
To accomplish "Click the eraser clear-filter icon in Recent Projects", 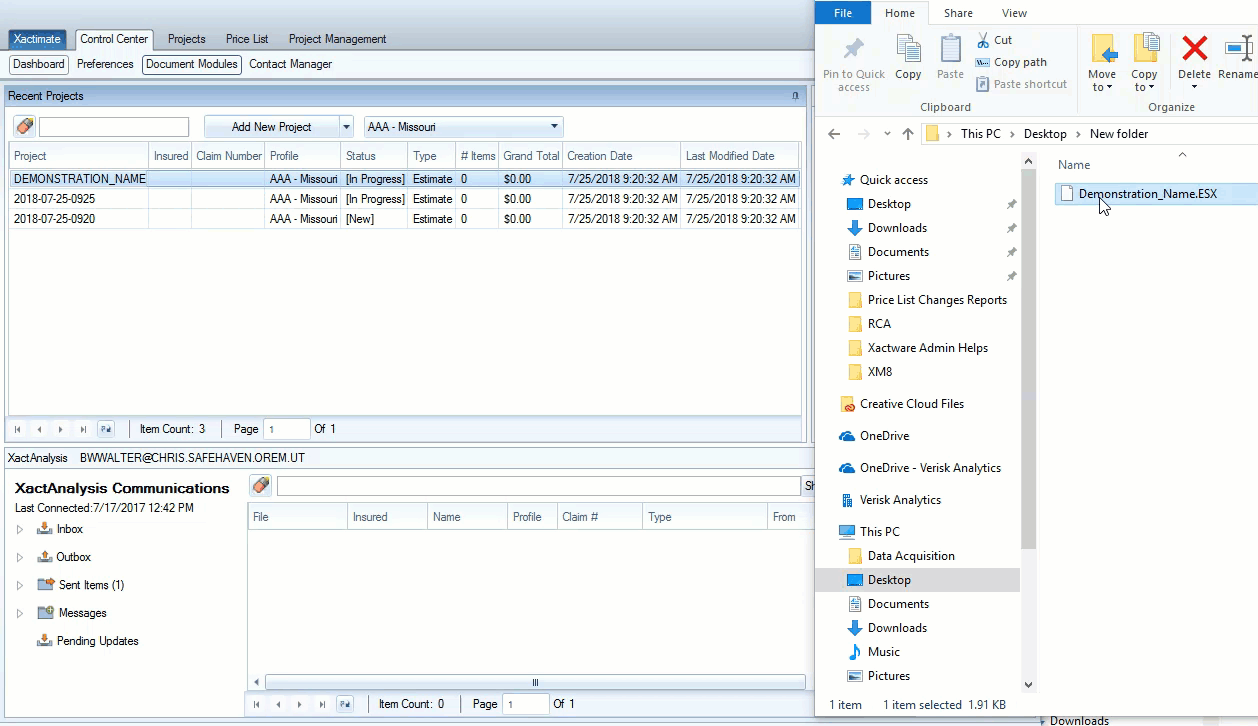I will coord(25,127).
